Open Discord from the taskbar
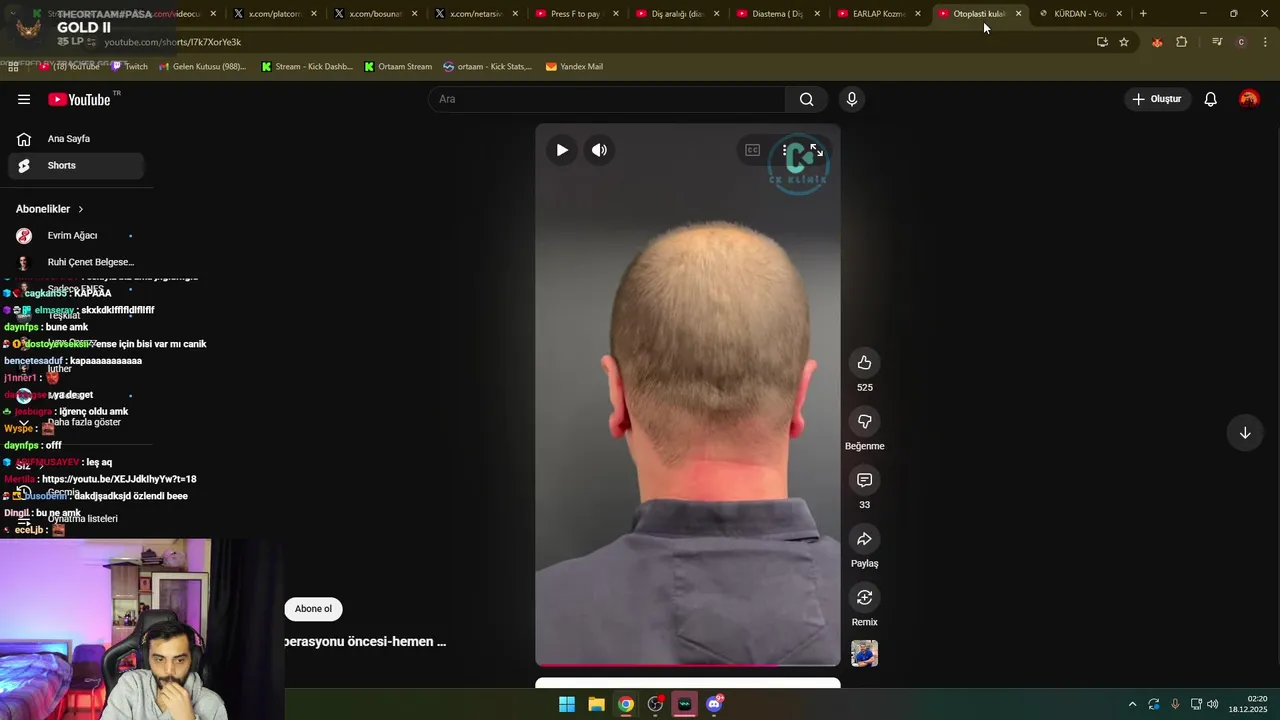The height and width of the screenshot is (720, 1280). (714, 704)
